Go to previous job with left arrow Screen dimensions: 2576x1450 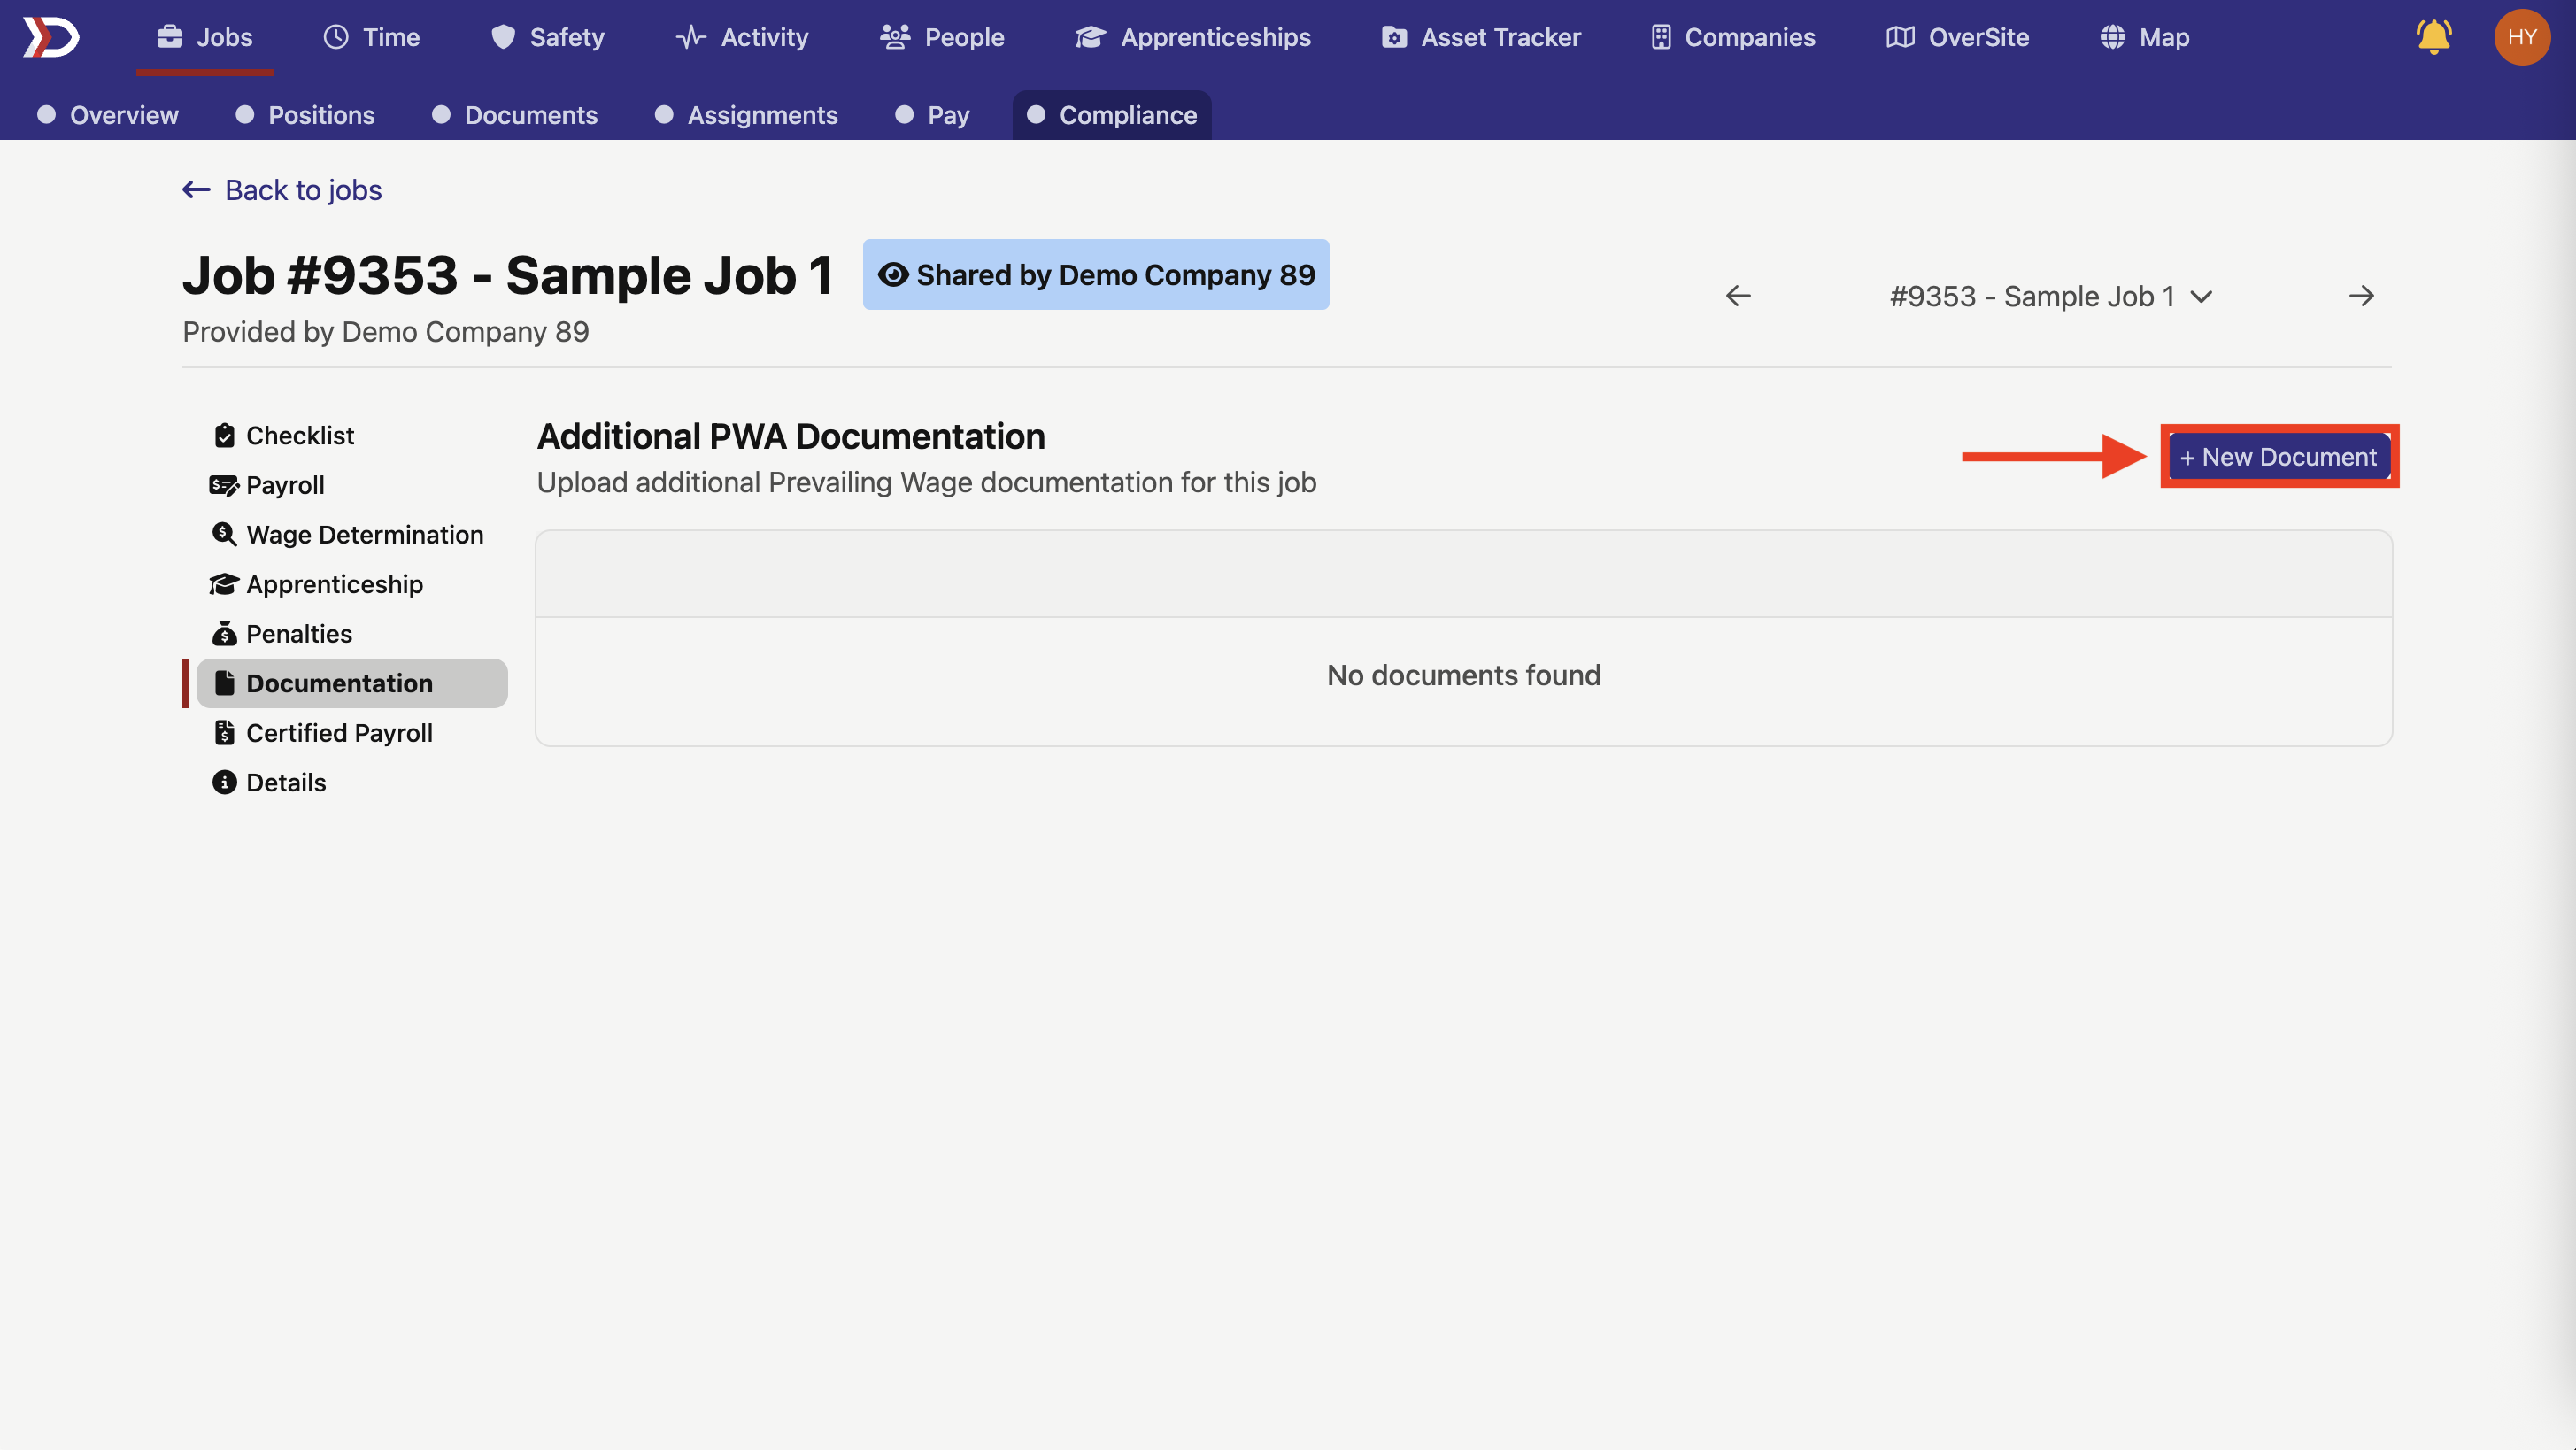[1738, 296]
